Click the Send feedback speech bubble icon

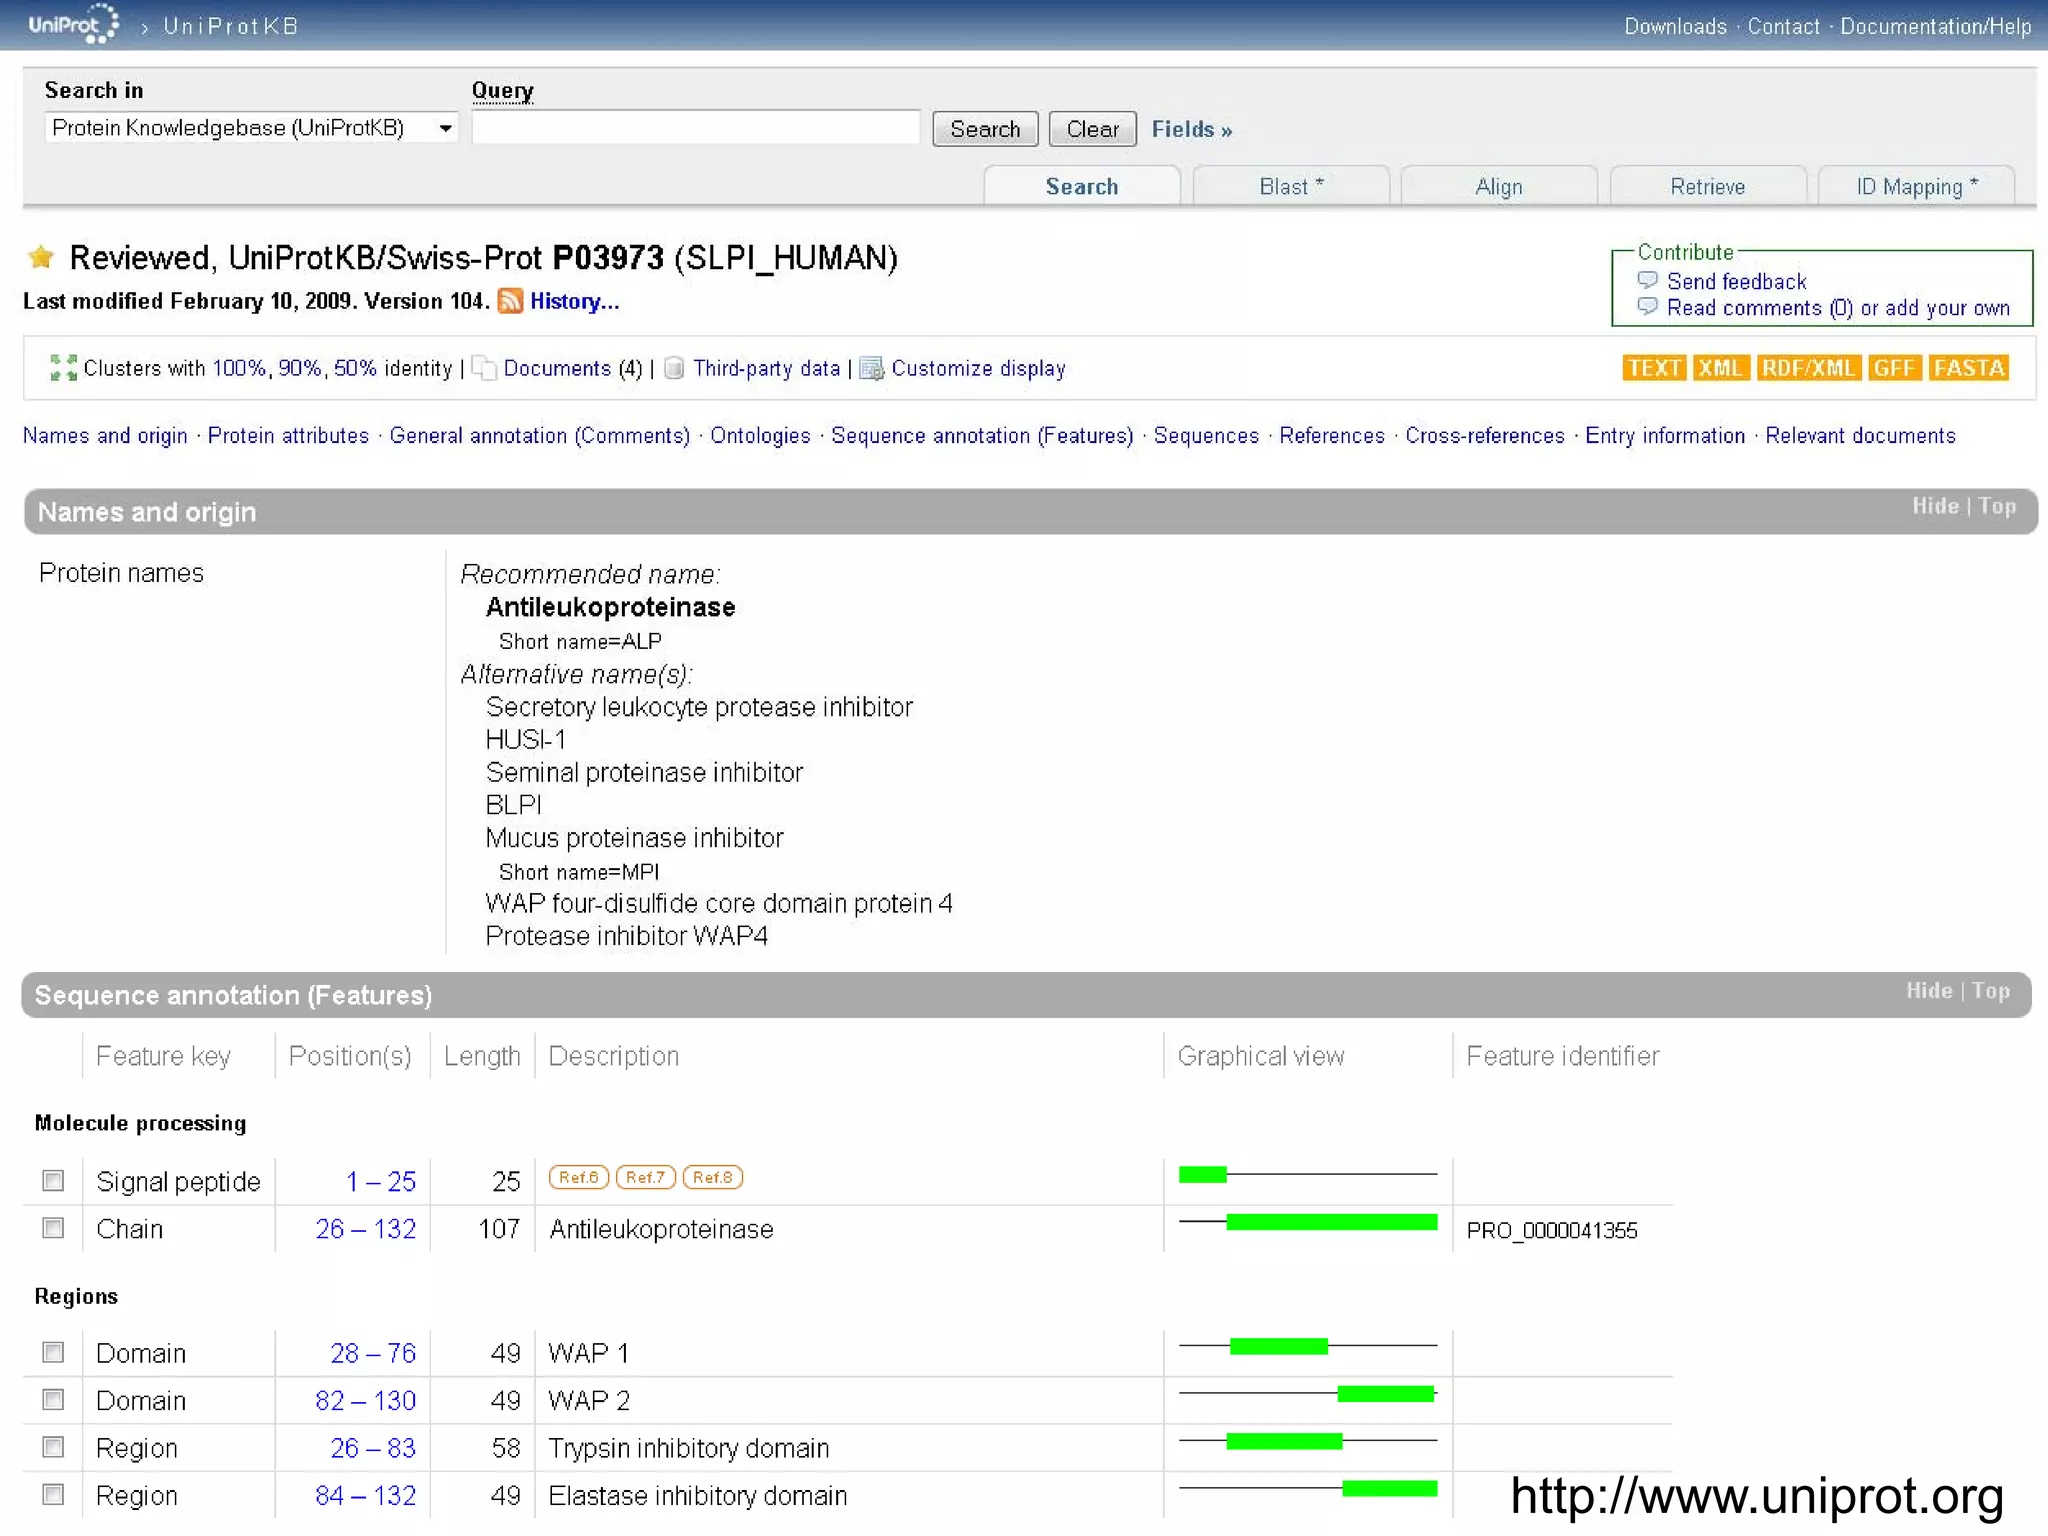[1648, 280]
